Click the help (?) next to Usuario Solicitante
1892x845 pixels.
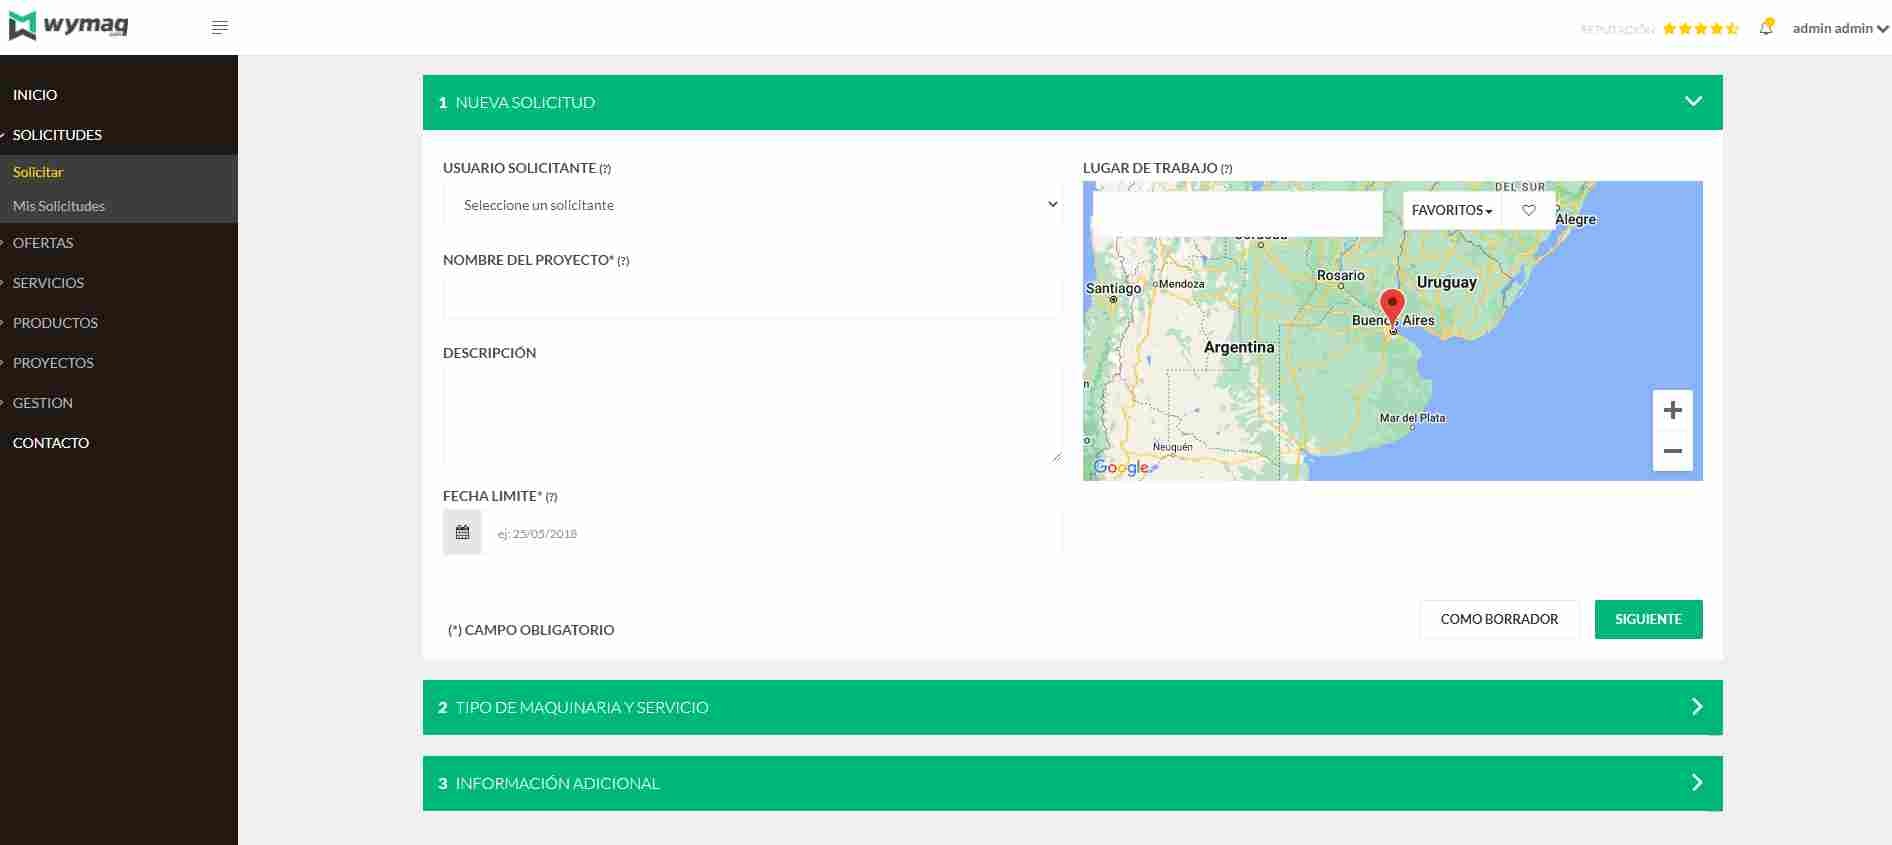tap(605, 169)
